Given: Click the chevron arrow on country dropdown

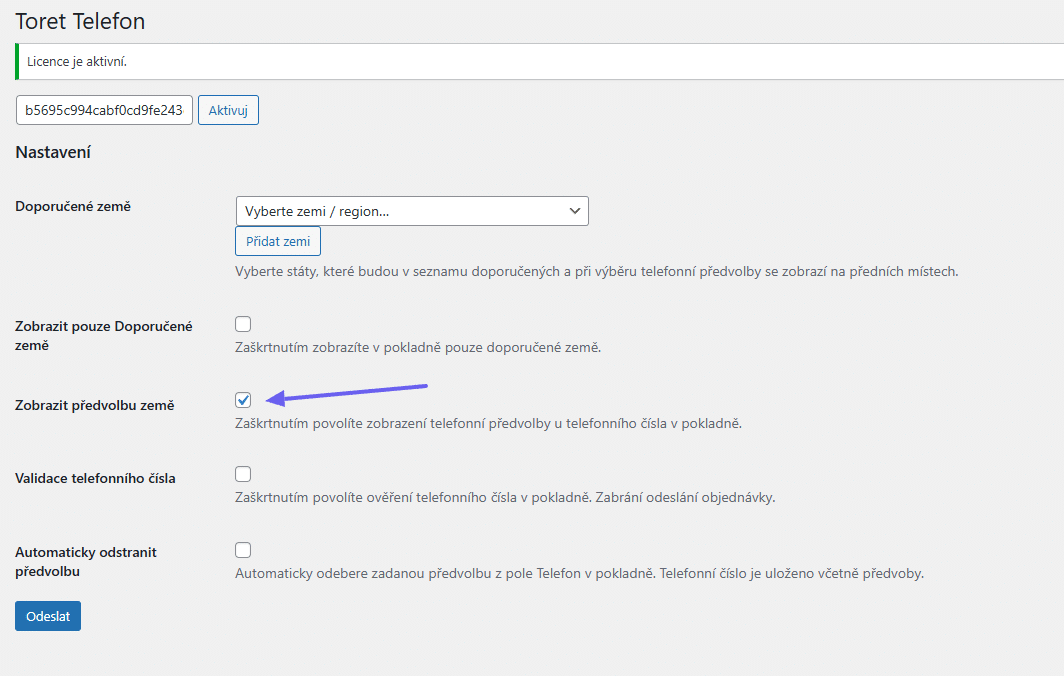Looking at the screenshot, I should click(574, 211).
